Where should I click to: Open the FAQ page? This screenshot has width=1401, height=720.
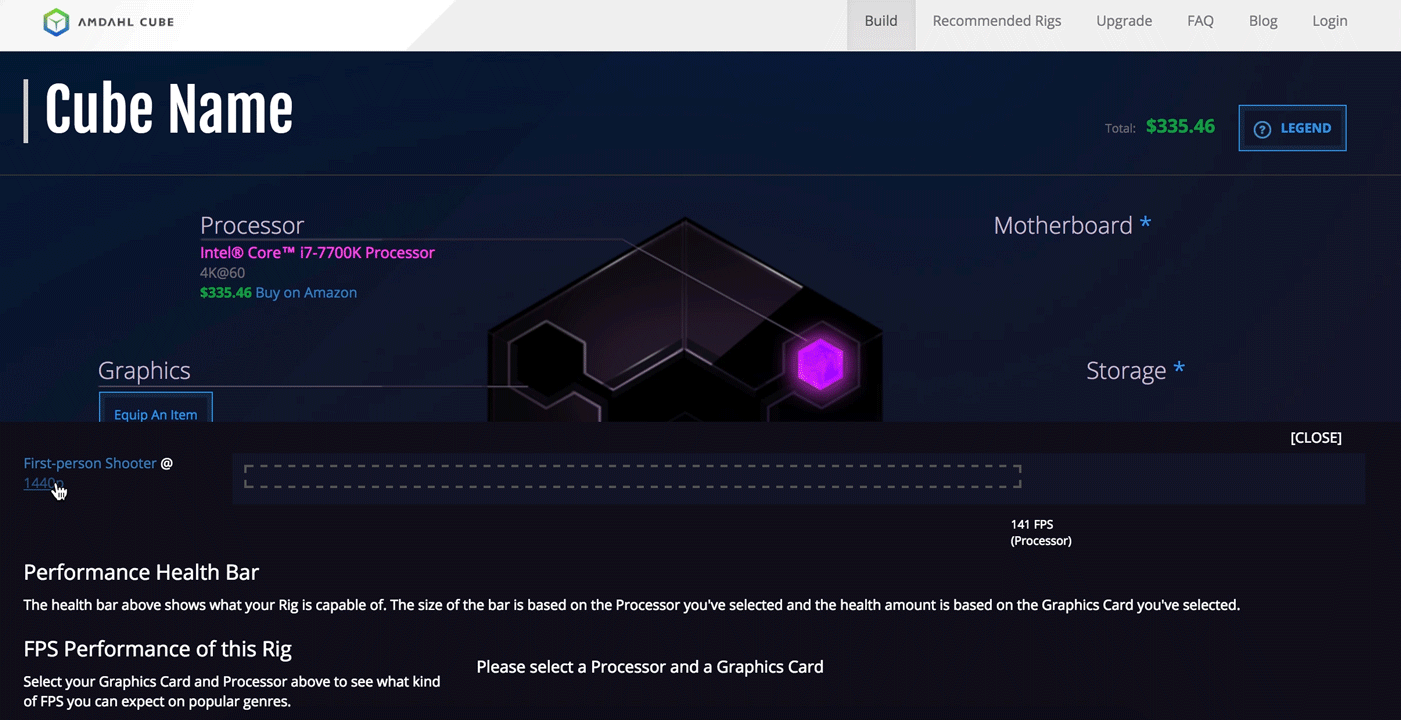coord(1200,21)
